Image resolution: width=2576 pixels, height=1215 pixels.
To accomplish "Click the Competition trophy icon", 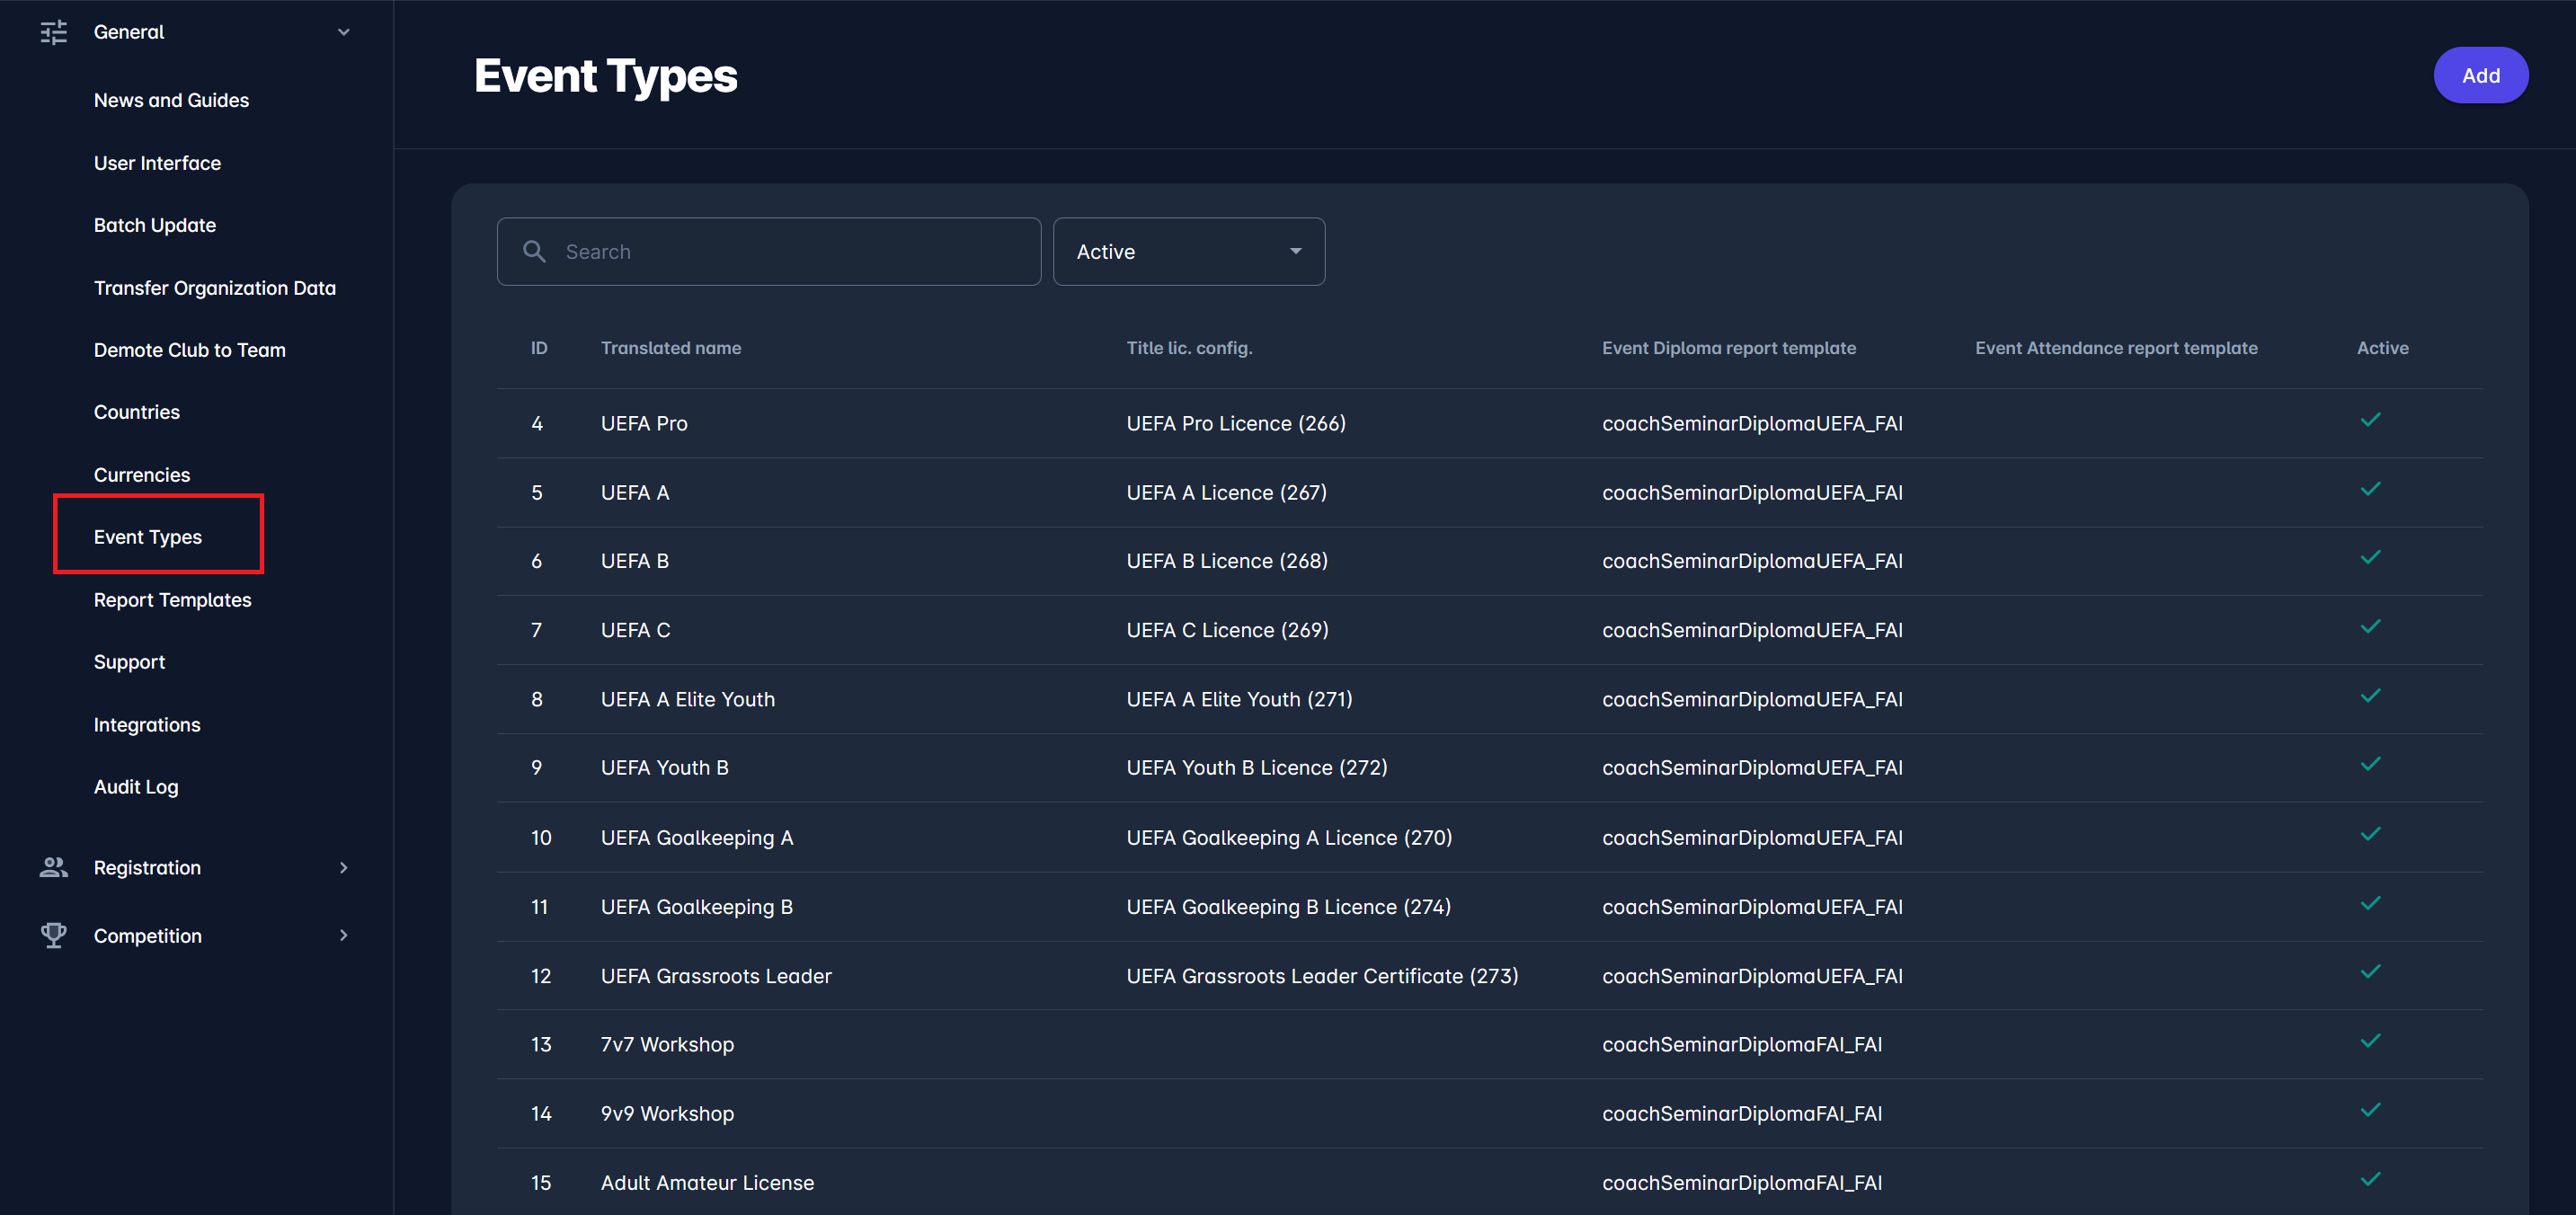I will (x=53, y=935).
